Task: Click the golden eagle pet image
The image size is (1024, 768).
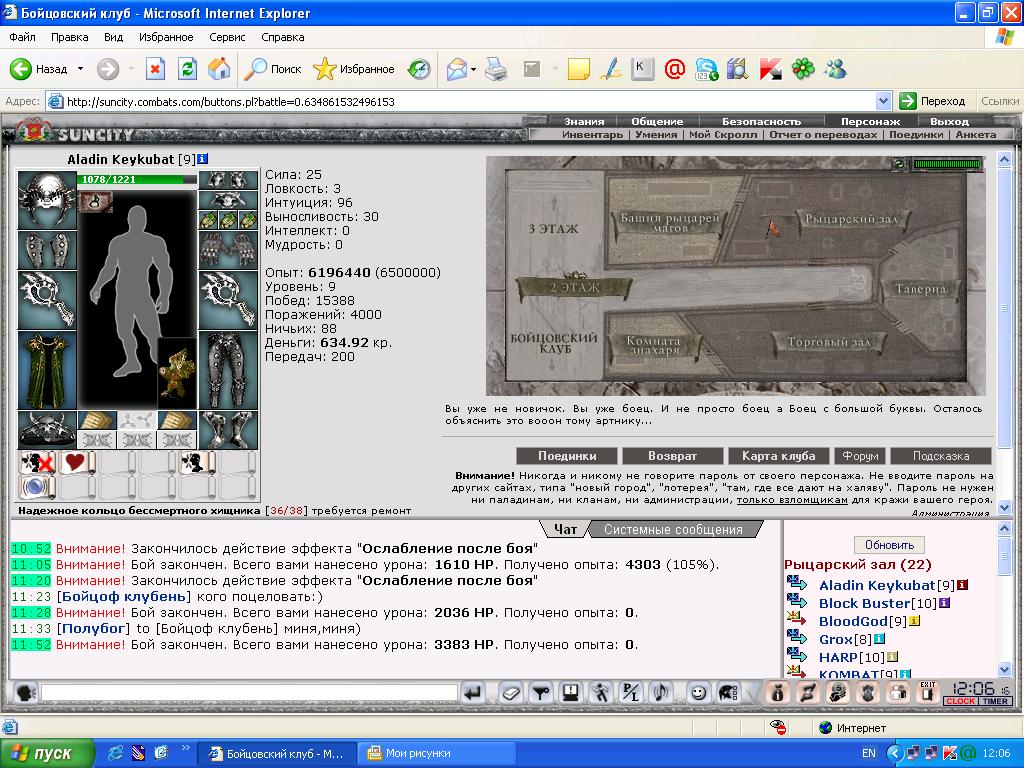Action: [x=178, y=374]
